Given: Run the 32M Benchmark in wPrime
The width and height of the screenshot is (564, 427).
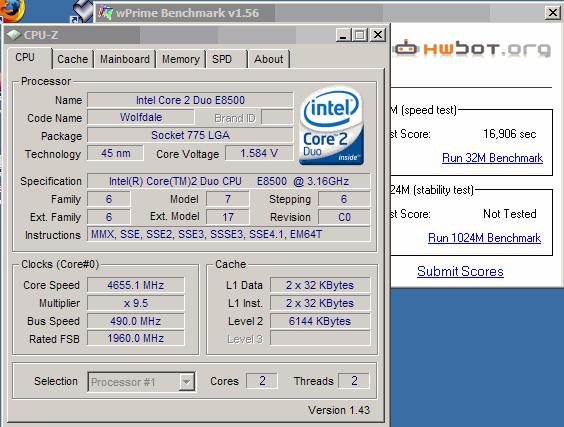Looking at the screenshot, I should point(492,158).
